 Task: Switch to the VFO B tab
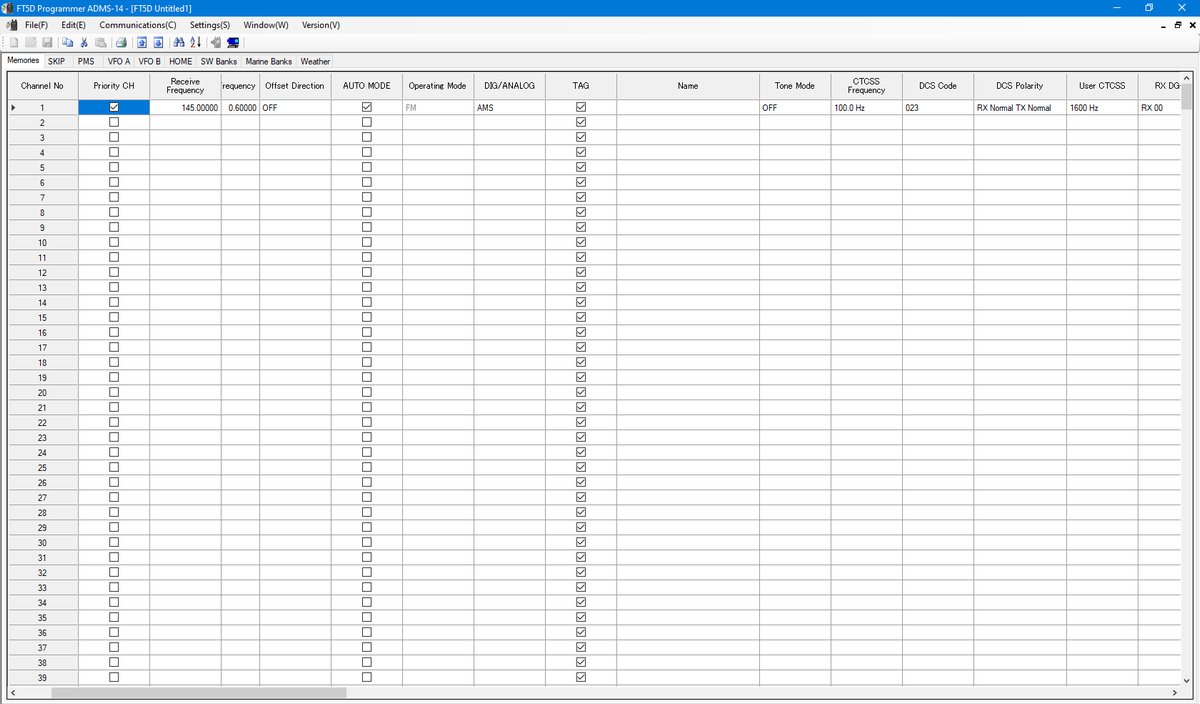point(149,61)
